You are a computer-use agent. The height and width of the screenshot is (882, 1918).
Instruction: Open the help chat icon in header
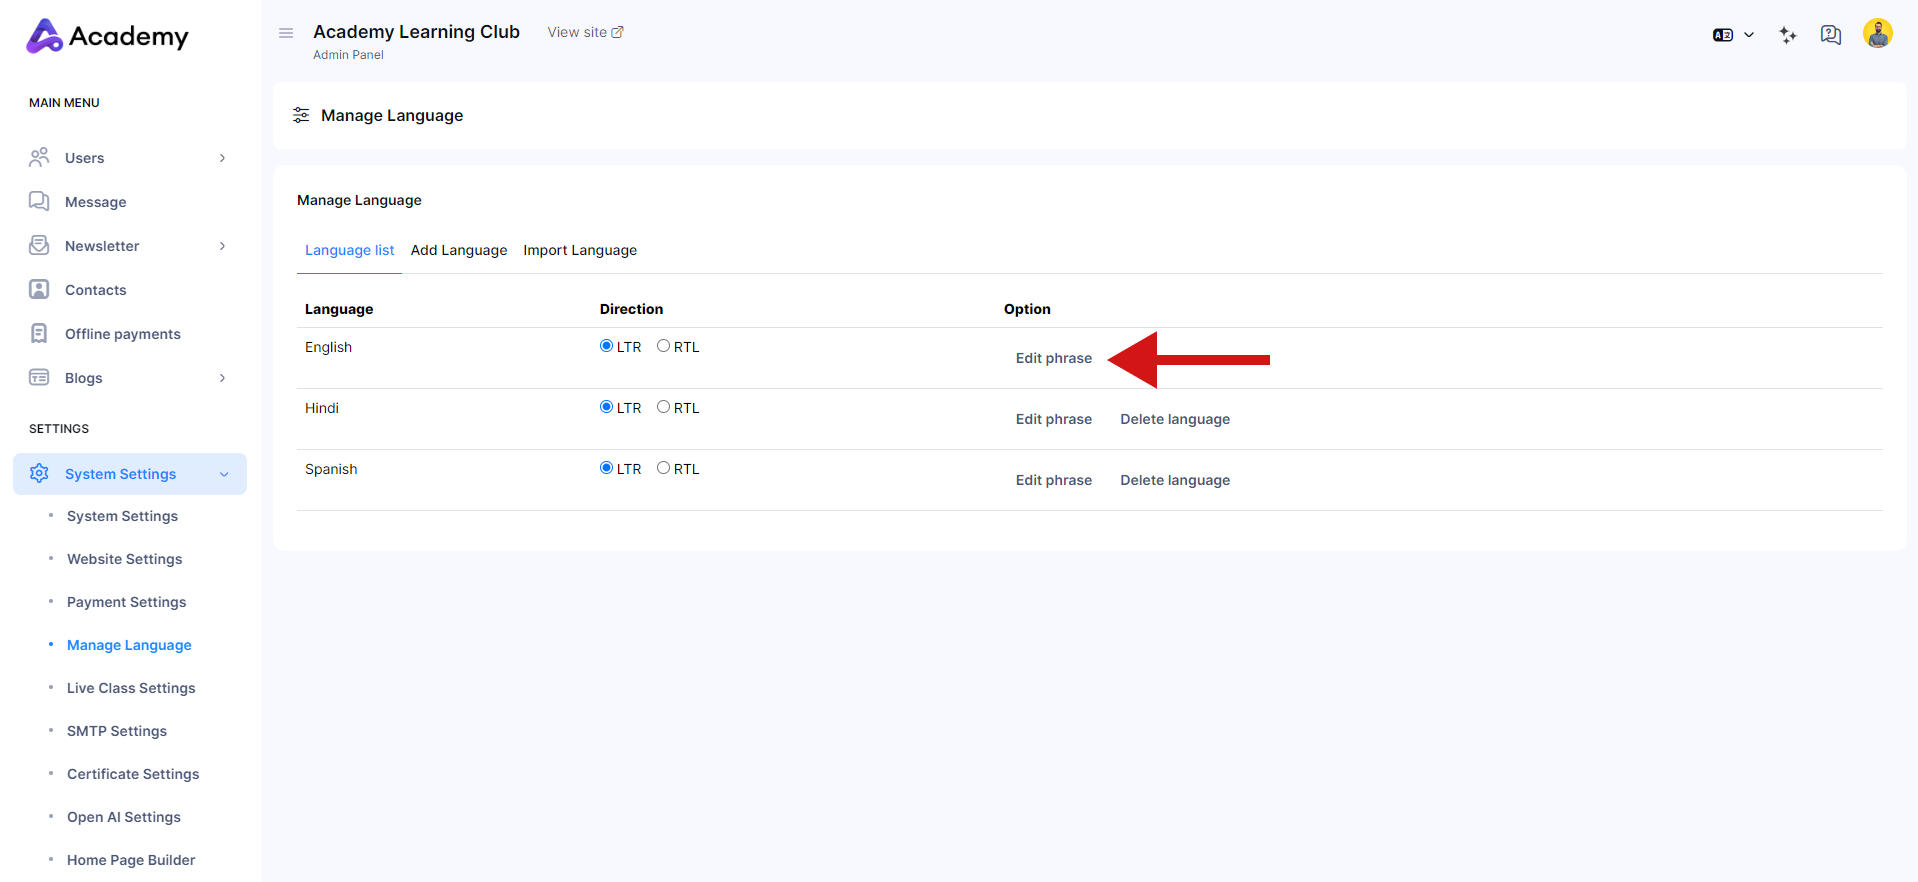tap(1830, 35)
